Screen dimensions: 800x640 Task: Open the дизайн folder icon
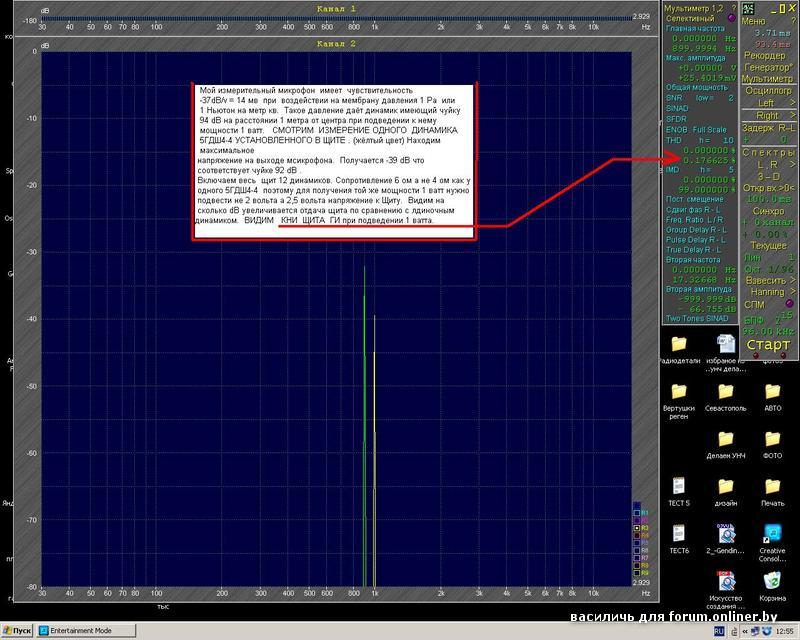pos(725,486)
